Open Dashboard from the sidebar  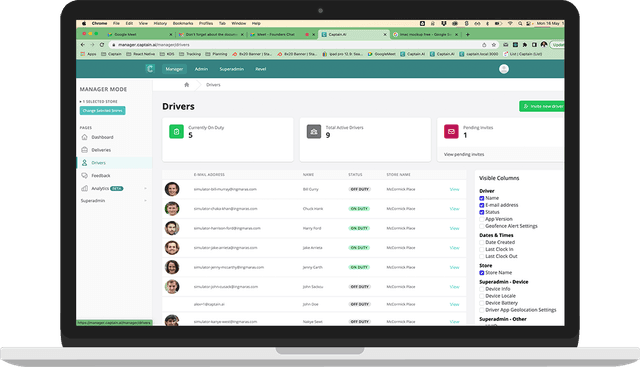point(102,137)
